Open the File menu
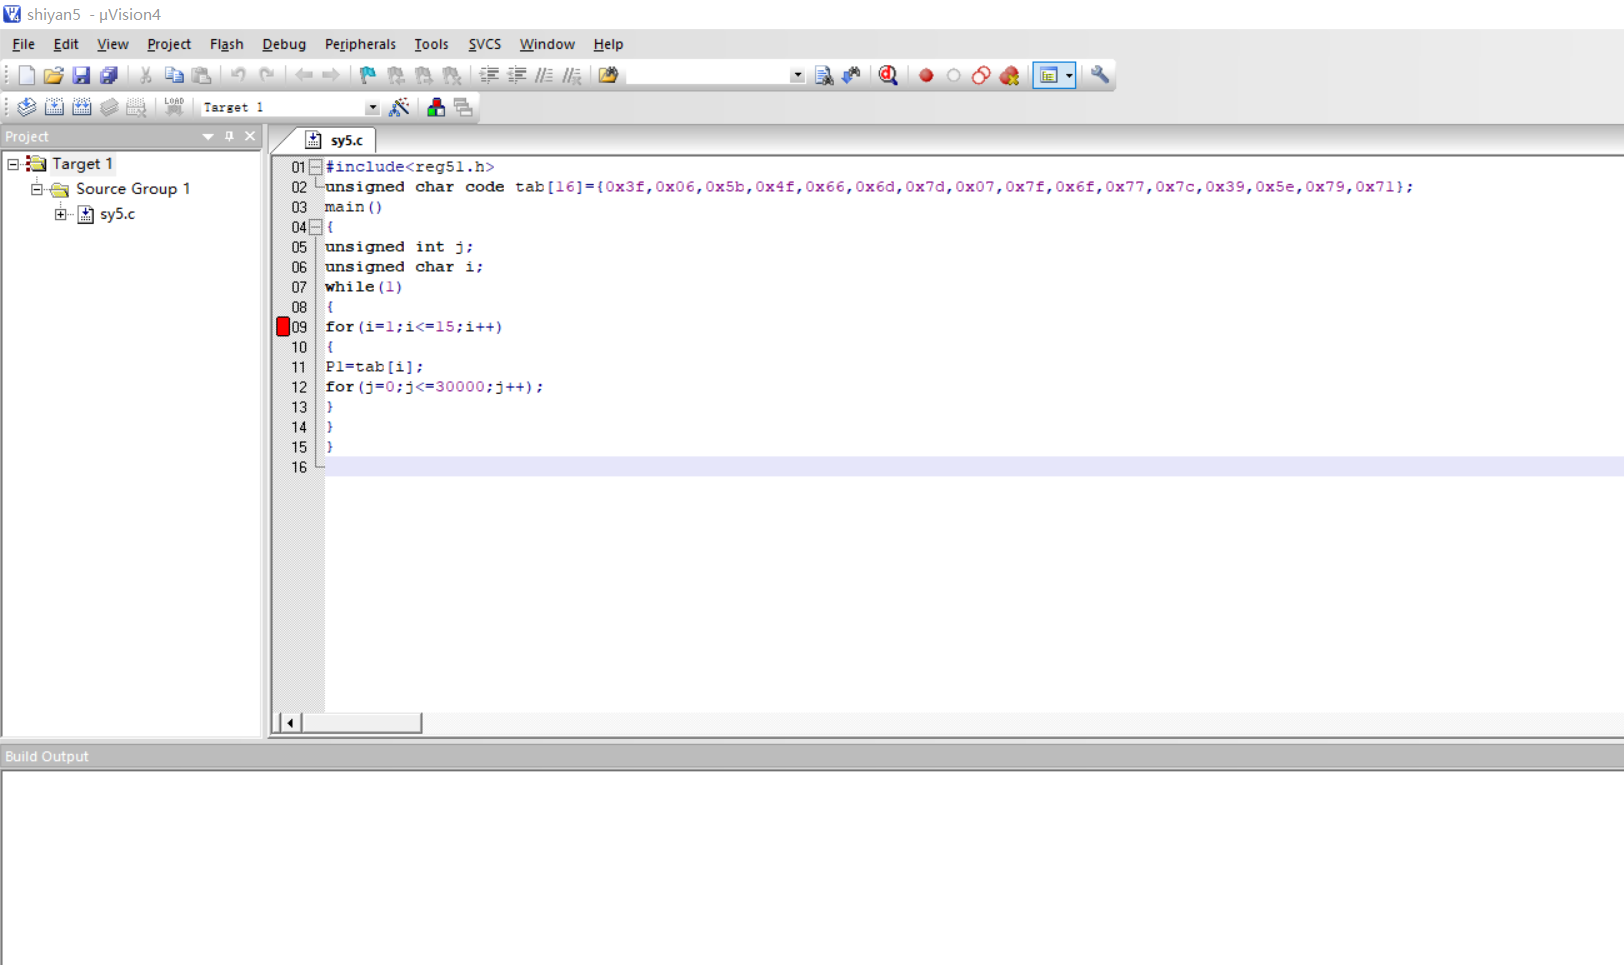 pos(23,44)
